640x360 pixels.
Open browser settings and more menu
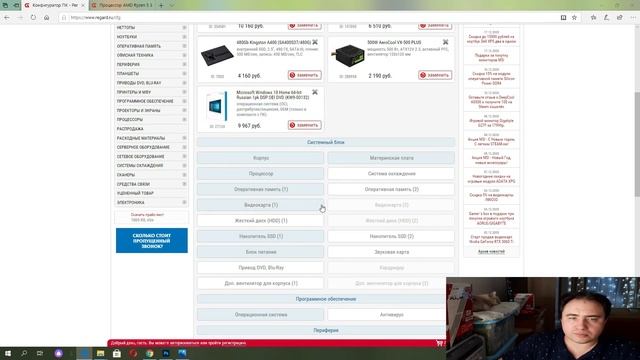pos(633,18)
